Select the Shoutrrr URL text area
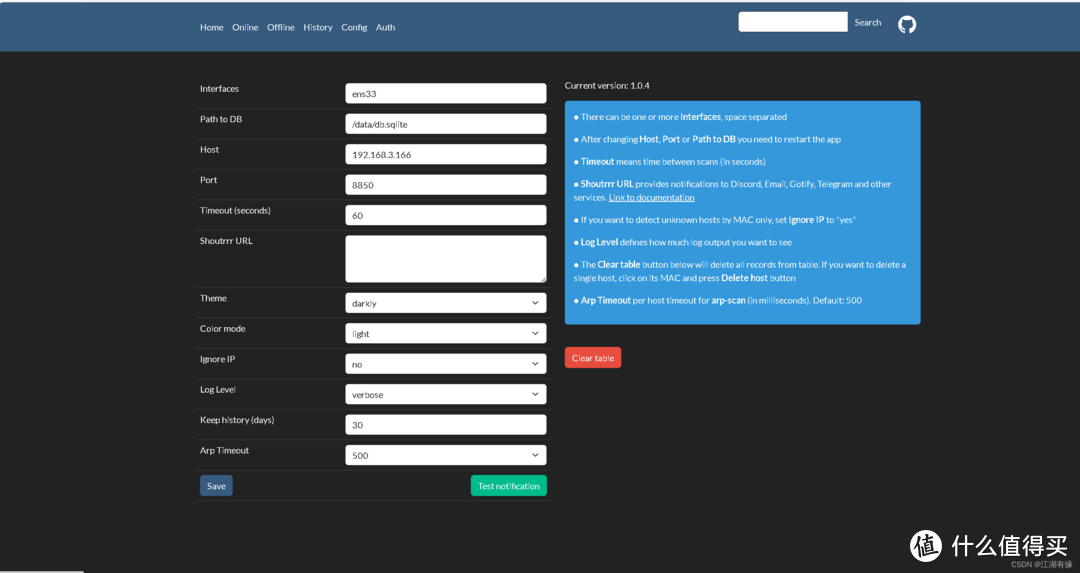 pos(445,259)
